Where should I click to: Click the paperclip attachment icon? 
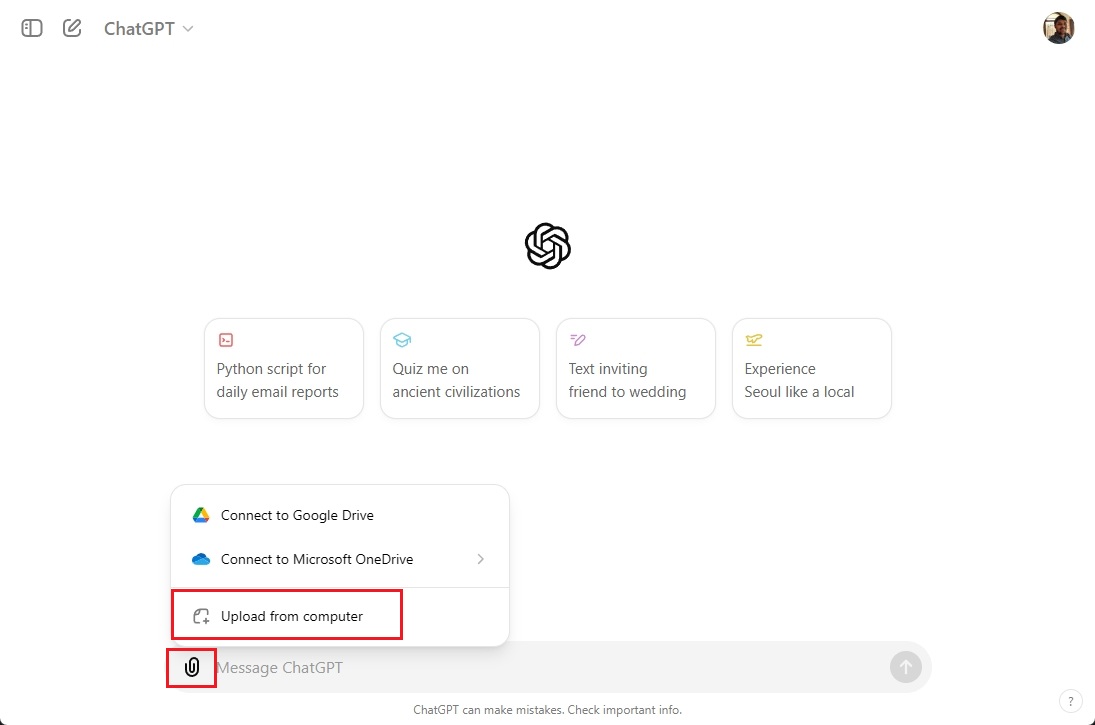click(190, 666)
